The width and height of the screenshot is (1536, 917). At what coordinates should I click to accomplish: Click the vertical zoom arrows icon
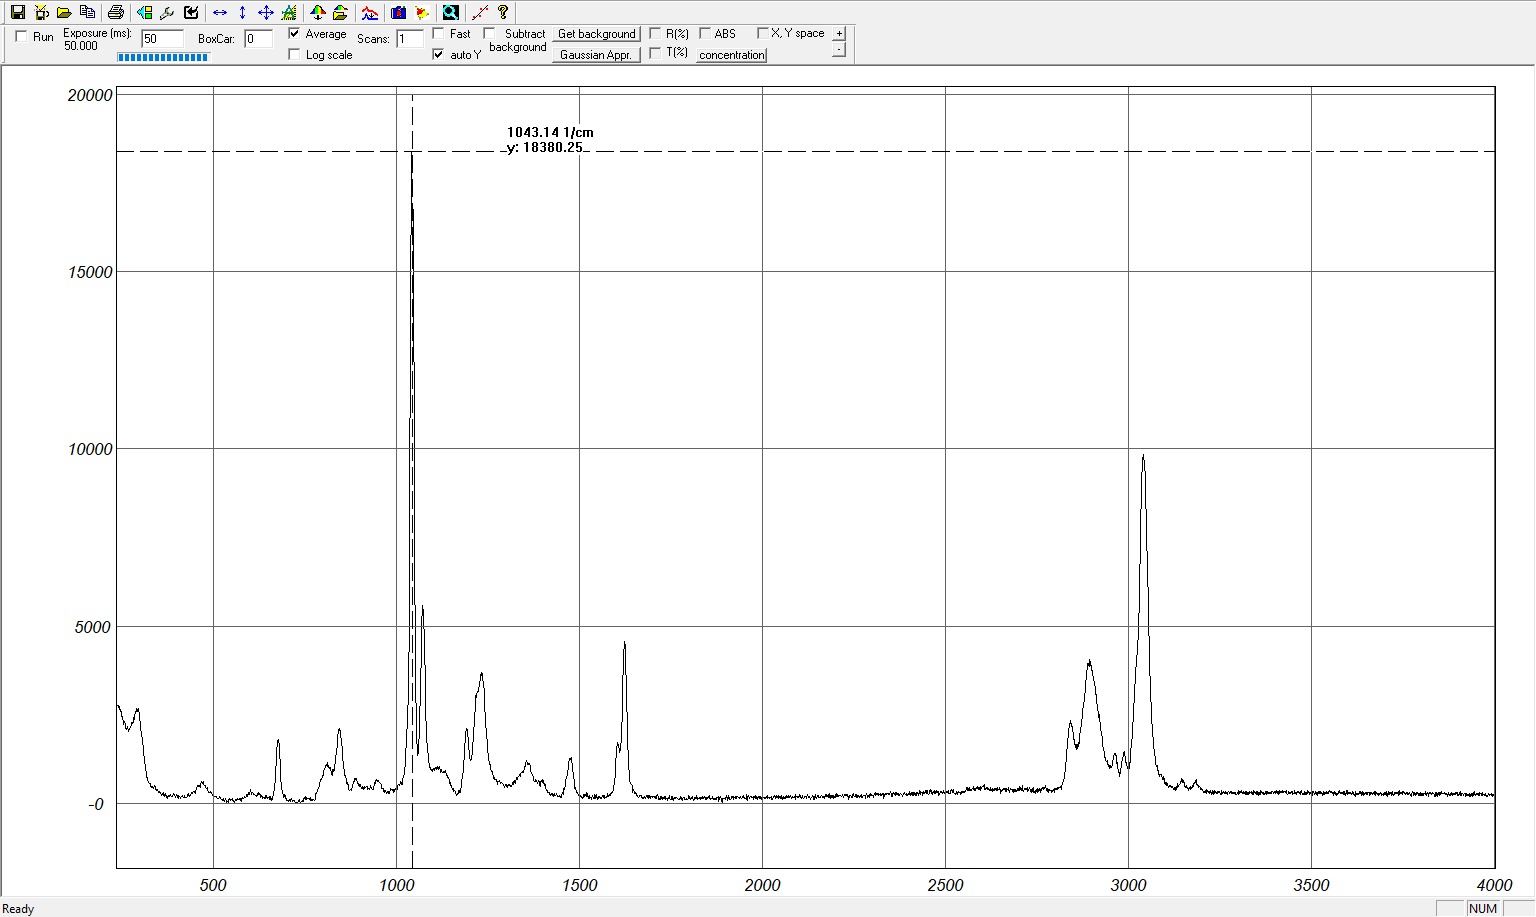tap(242, 13)
